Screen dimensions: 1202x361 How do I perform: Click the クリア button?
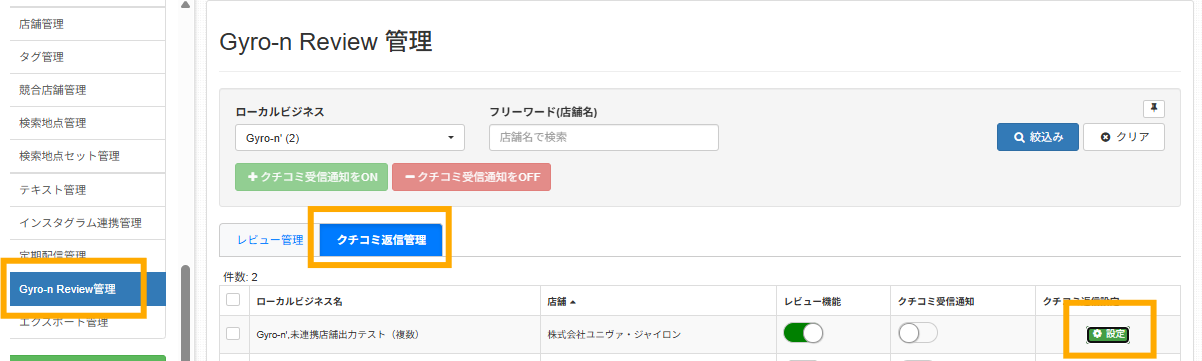[x=1124, y=137]
